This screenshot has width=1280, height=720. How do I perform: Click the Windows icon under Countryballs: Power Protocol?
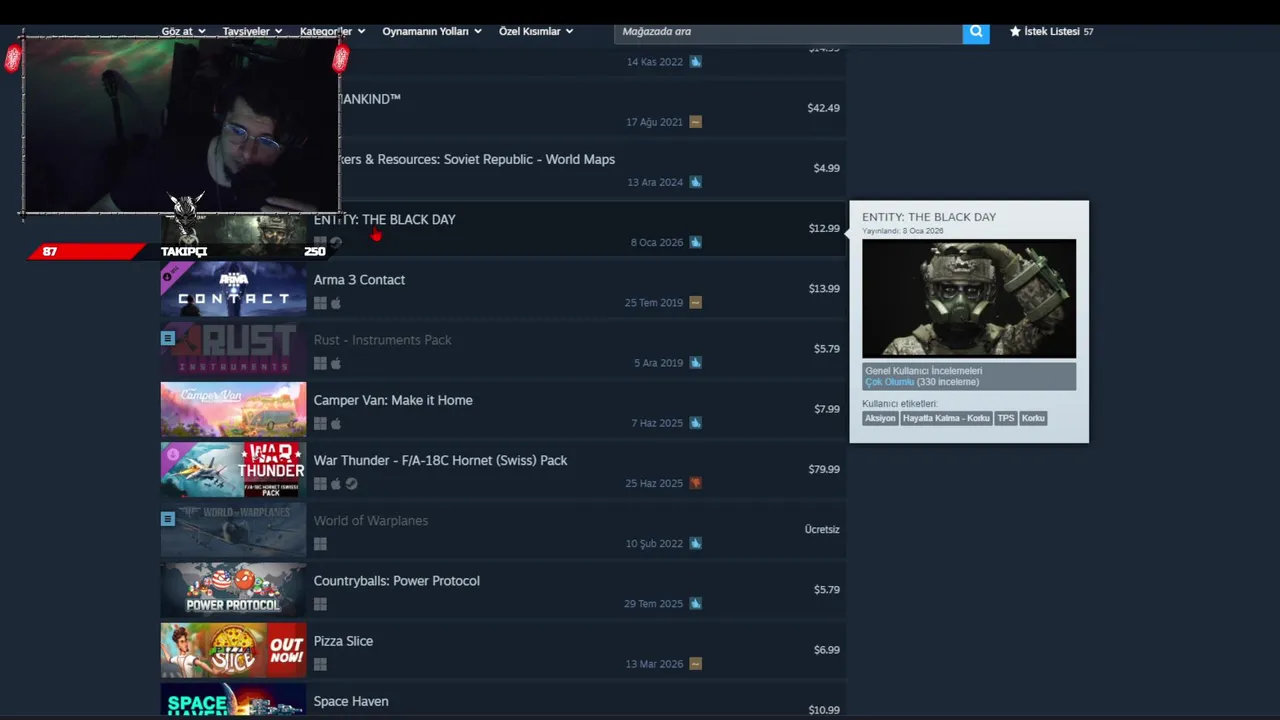pyautogui.click(x=320, y=604)
